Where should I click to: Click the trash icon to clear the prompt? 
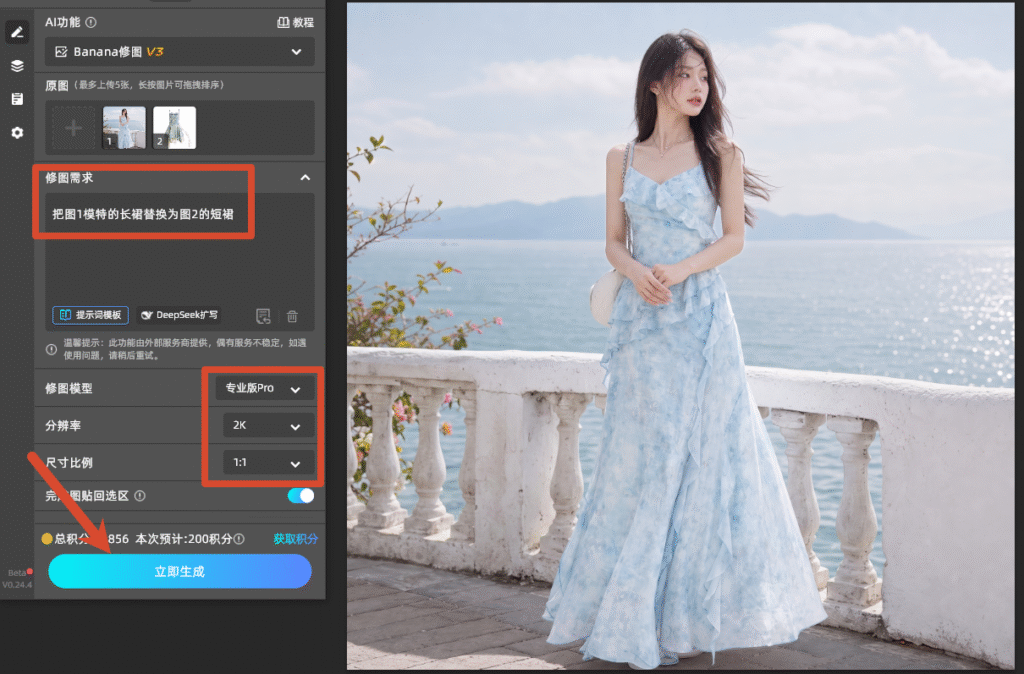pyautogui.click(x=292, y=316)
